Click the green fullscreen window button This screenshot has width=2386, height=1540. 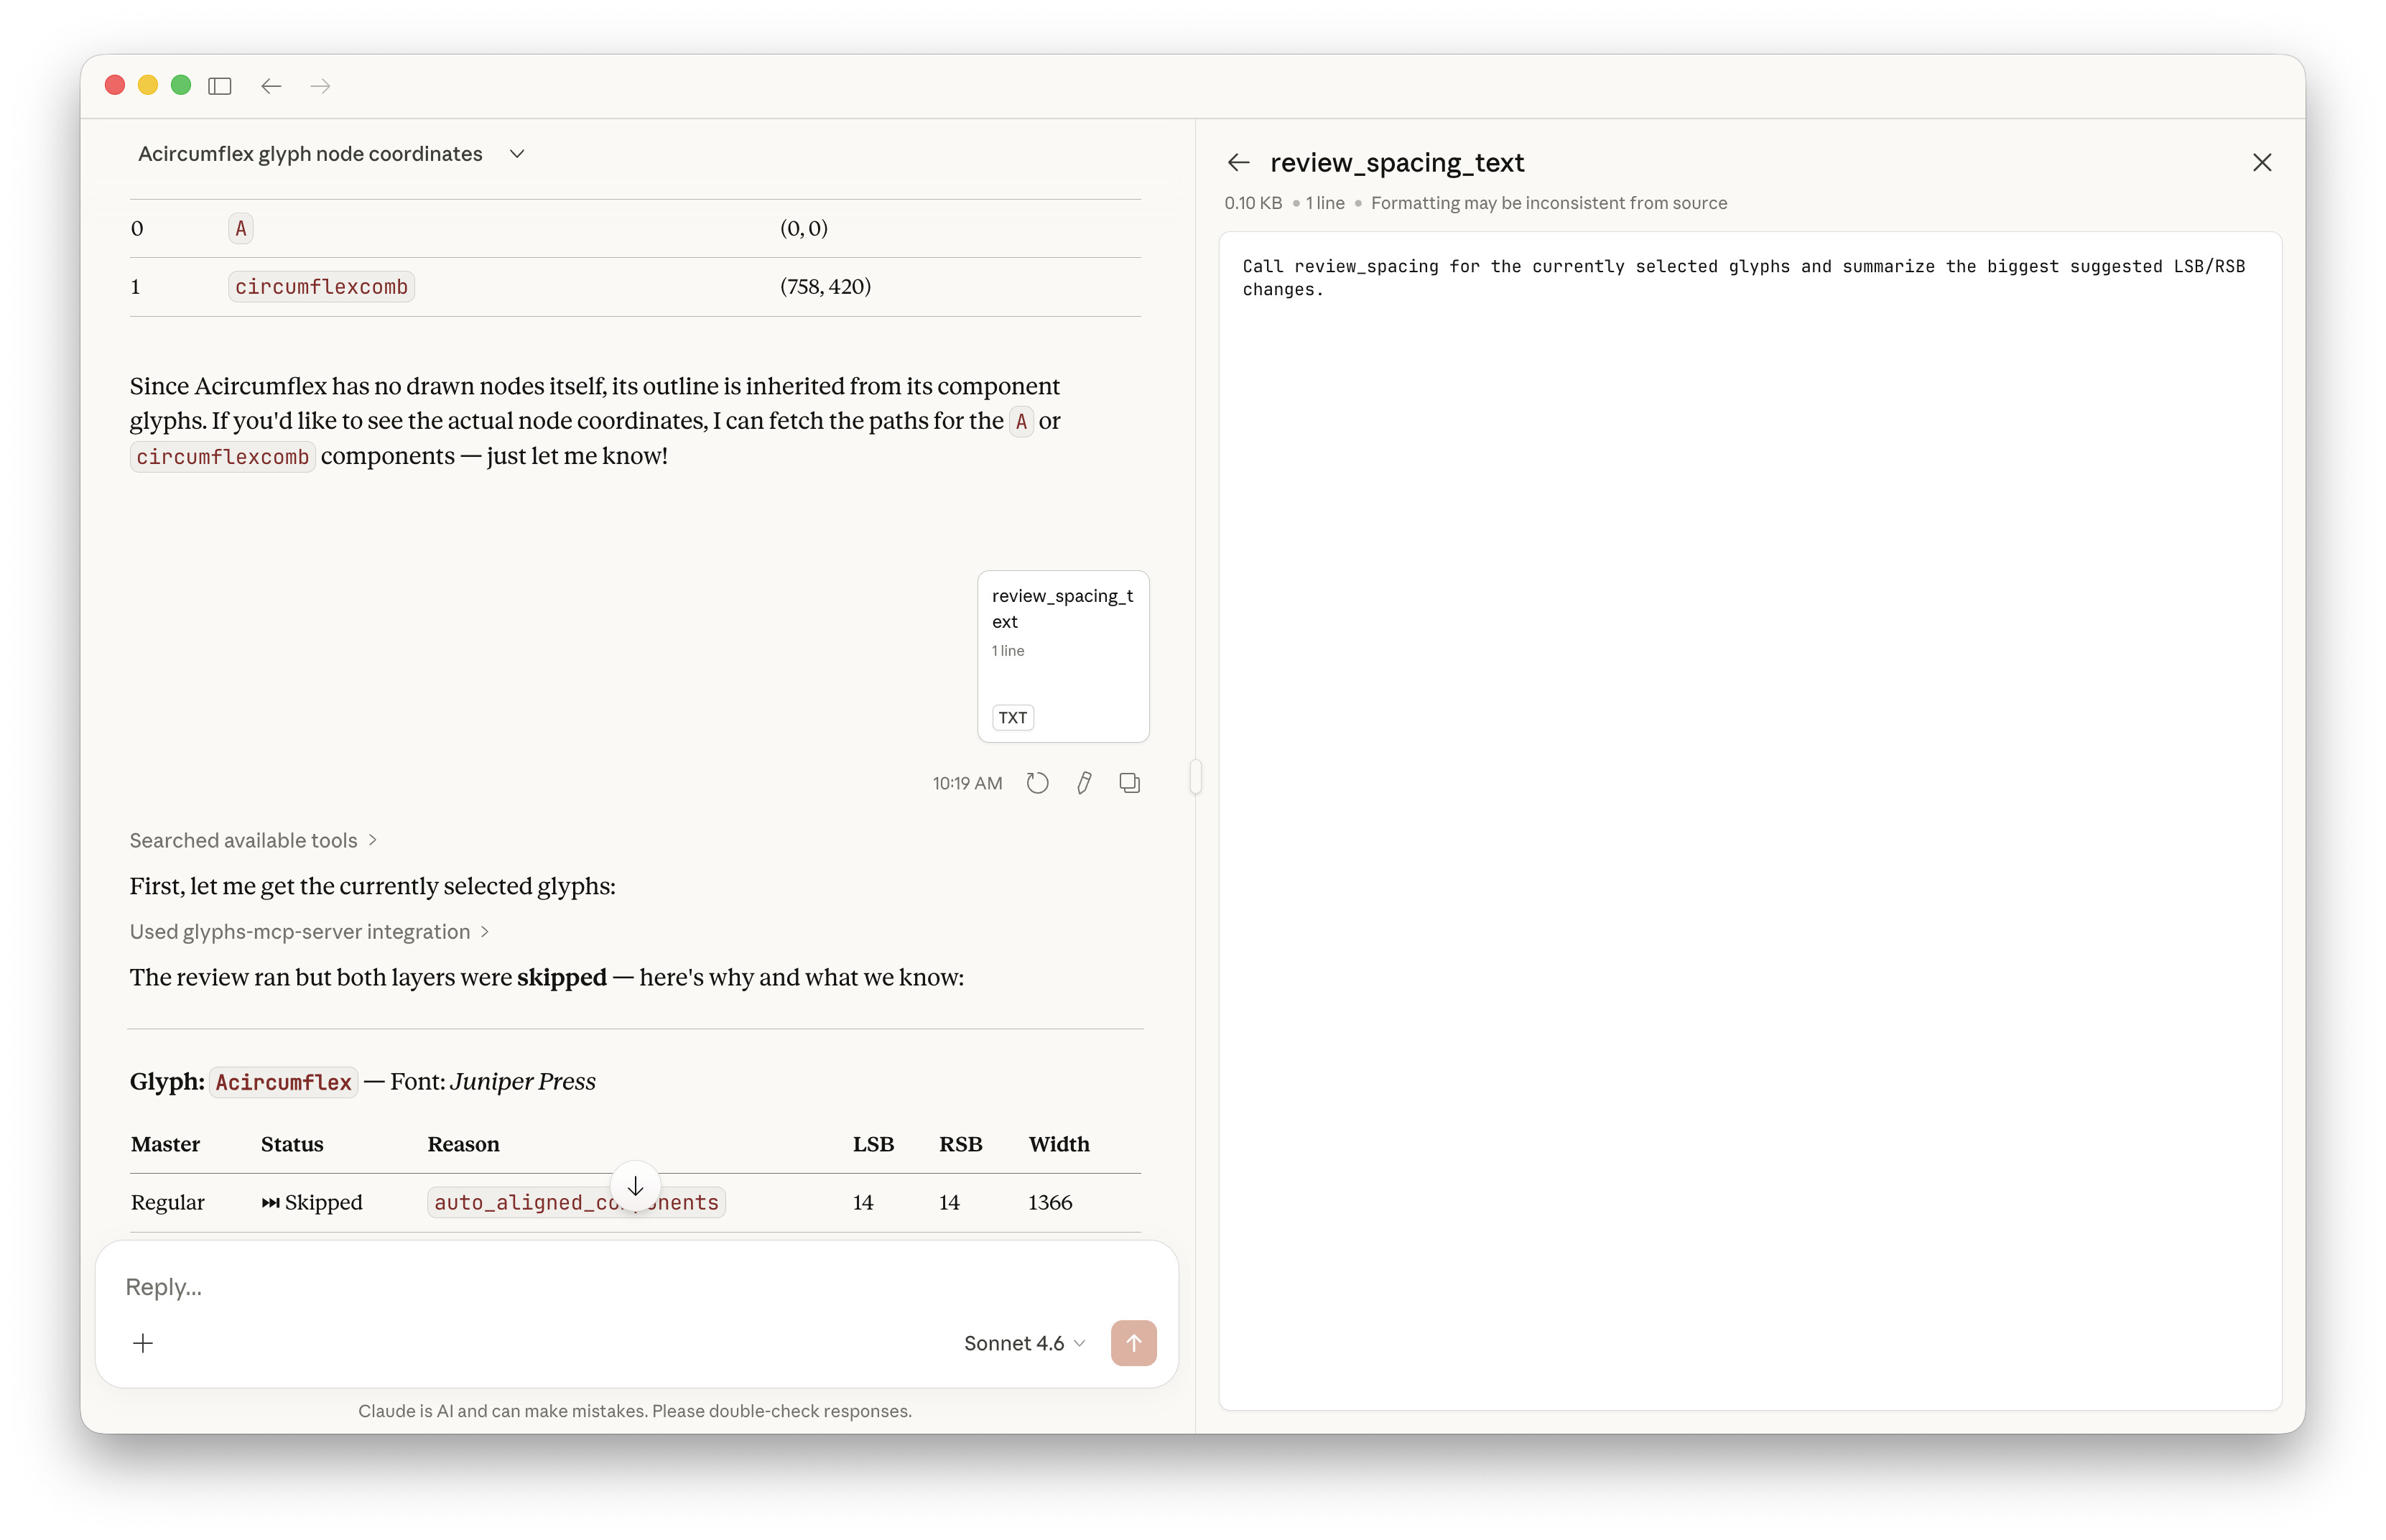[181, 86]
